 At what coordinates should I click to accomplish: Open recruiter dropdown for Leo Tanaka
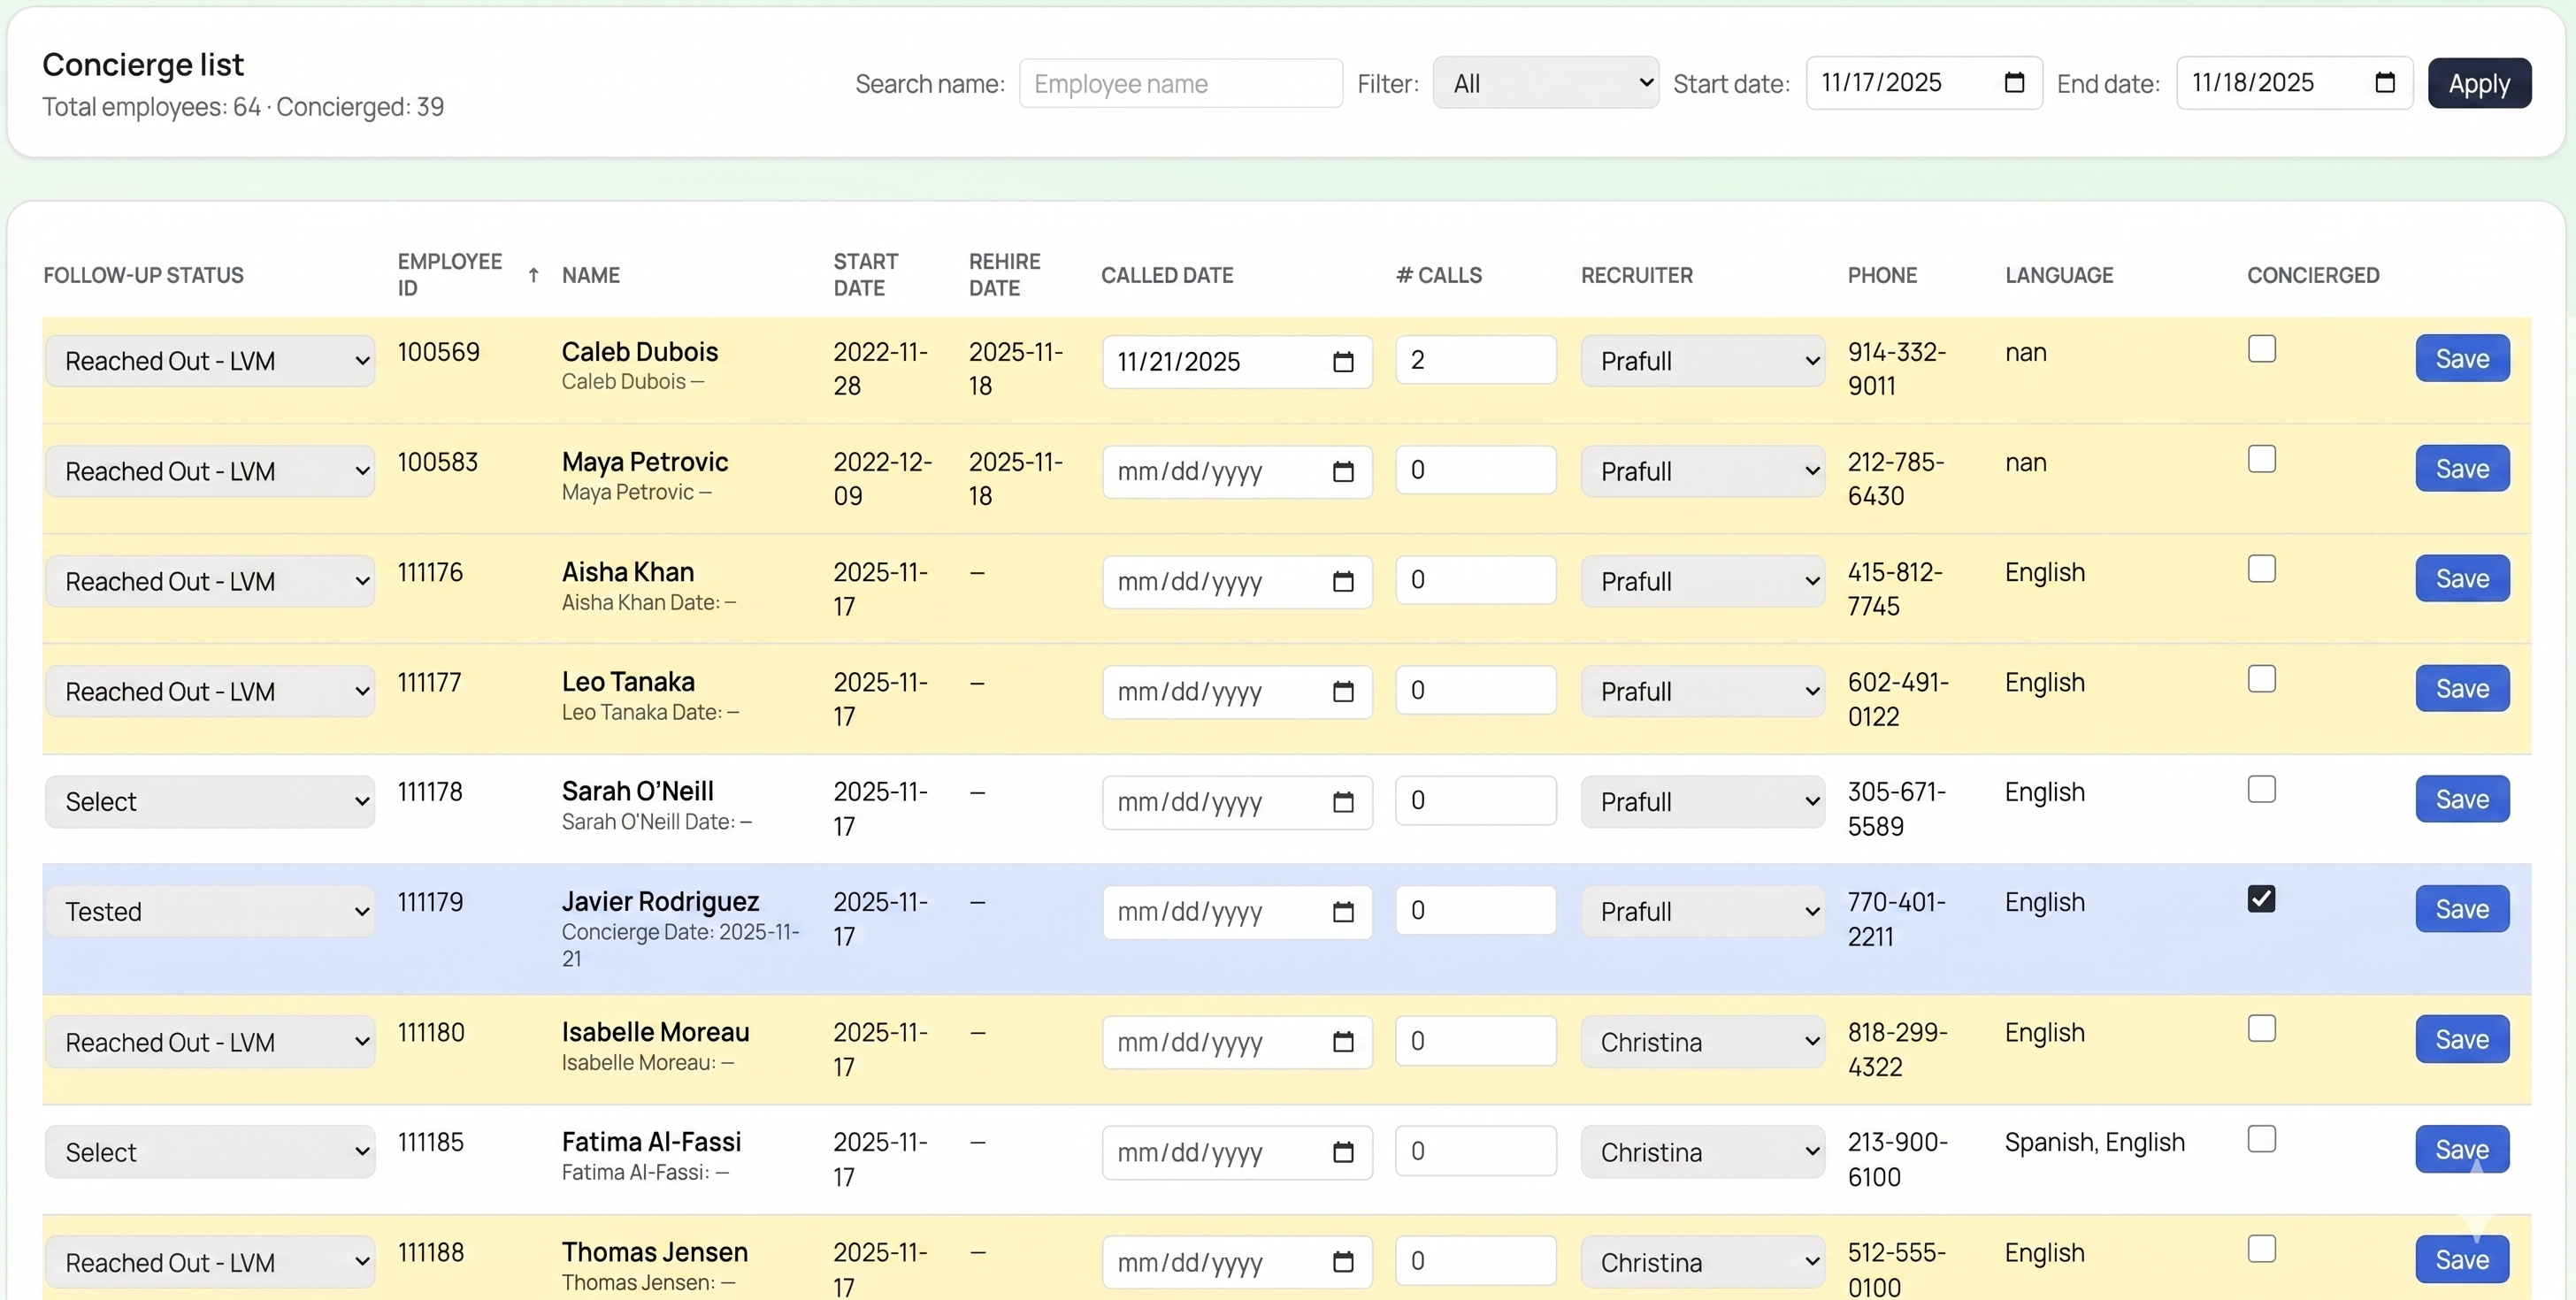coord(1703,691)
